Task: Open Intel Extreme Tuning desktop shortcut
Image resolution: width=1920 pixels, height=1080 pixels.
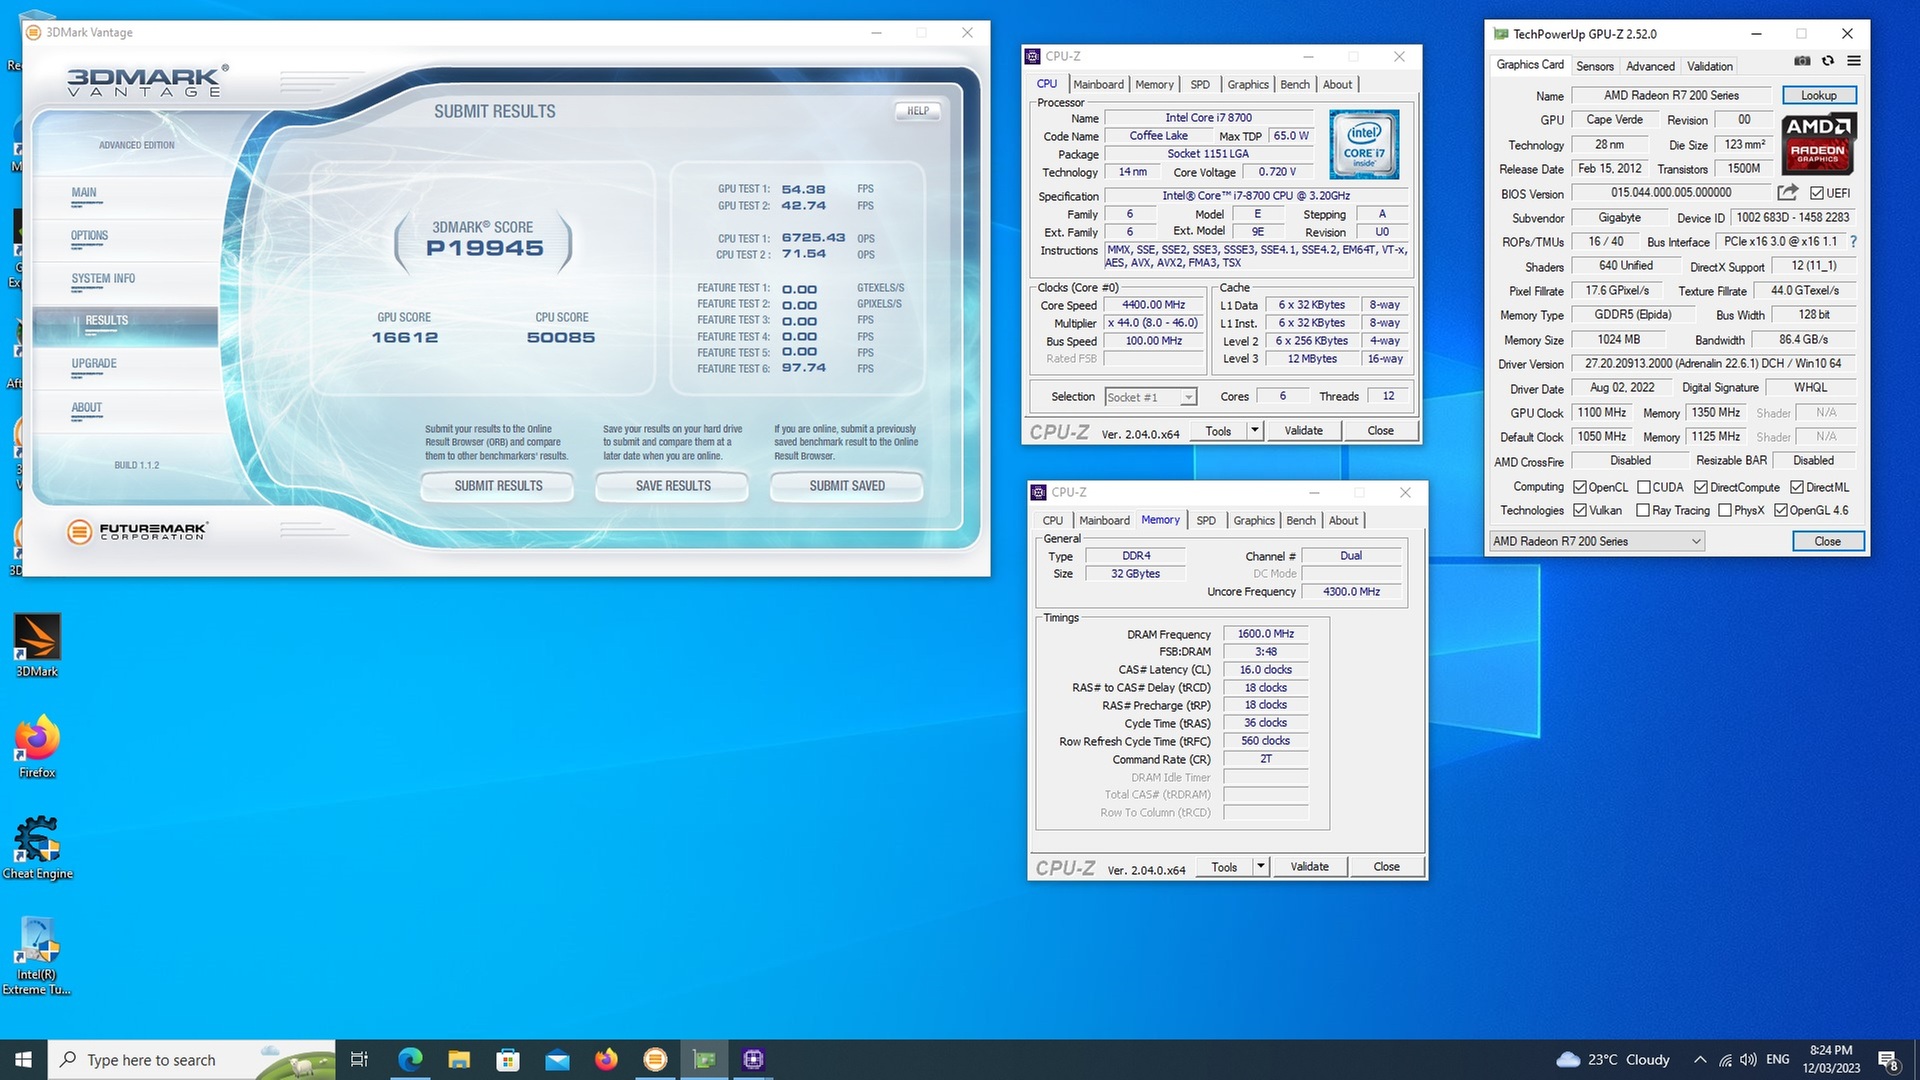Action: (x=37, y=956)
